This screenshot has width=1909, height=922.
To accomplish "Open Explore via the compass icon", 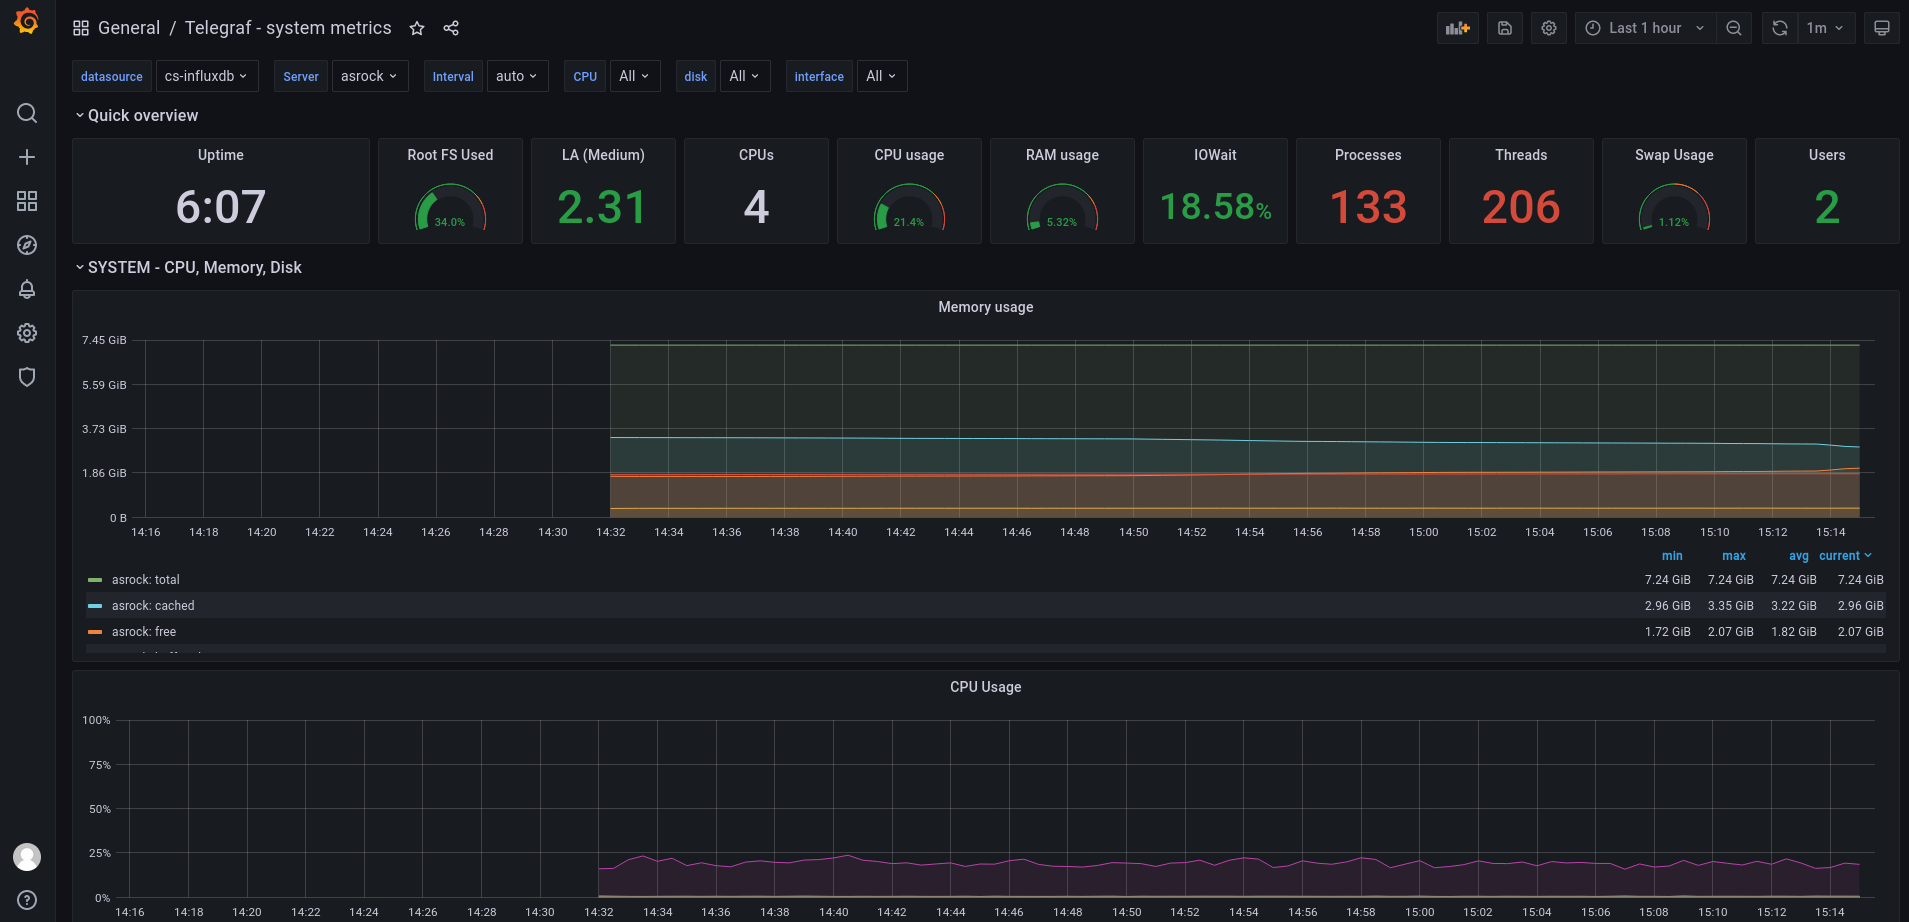I will [x=27, y=245].
